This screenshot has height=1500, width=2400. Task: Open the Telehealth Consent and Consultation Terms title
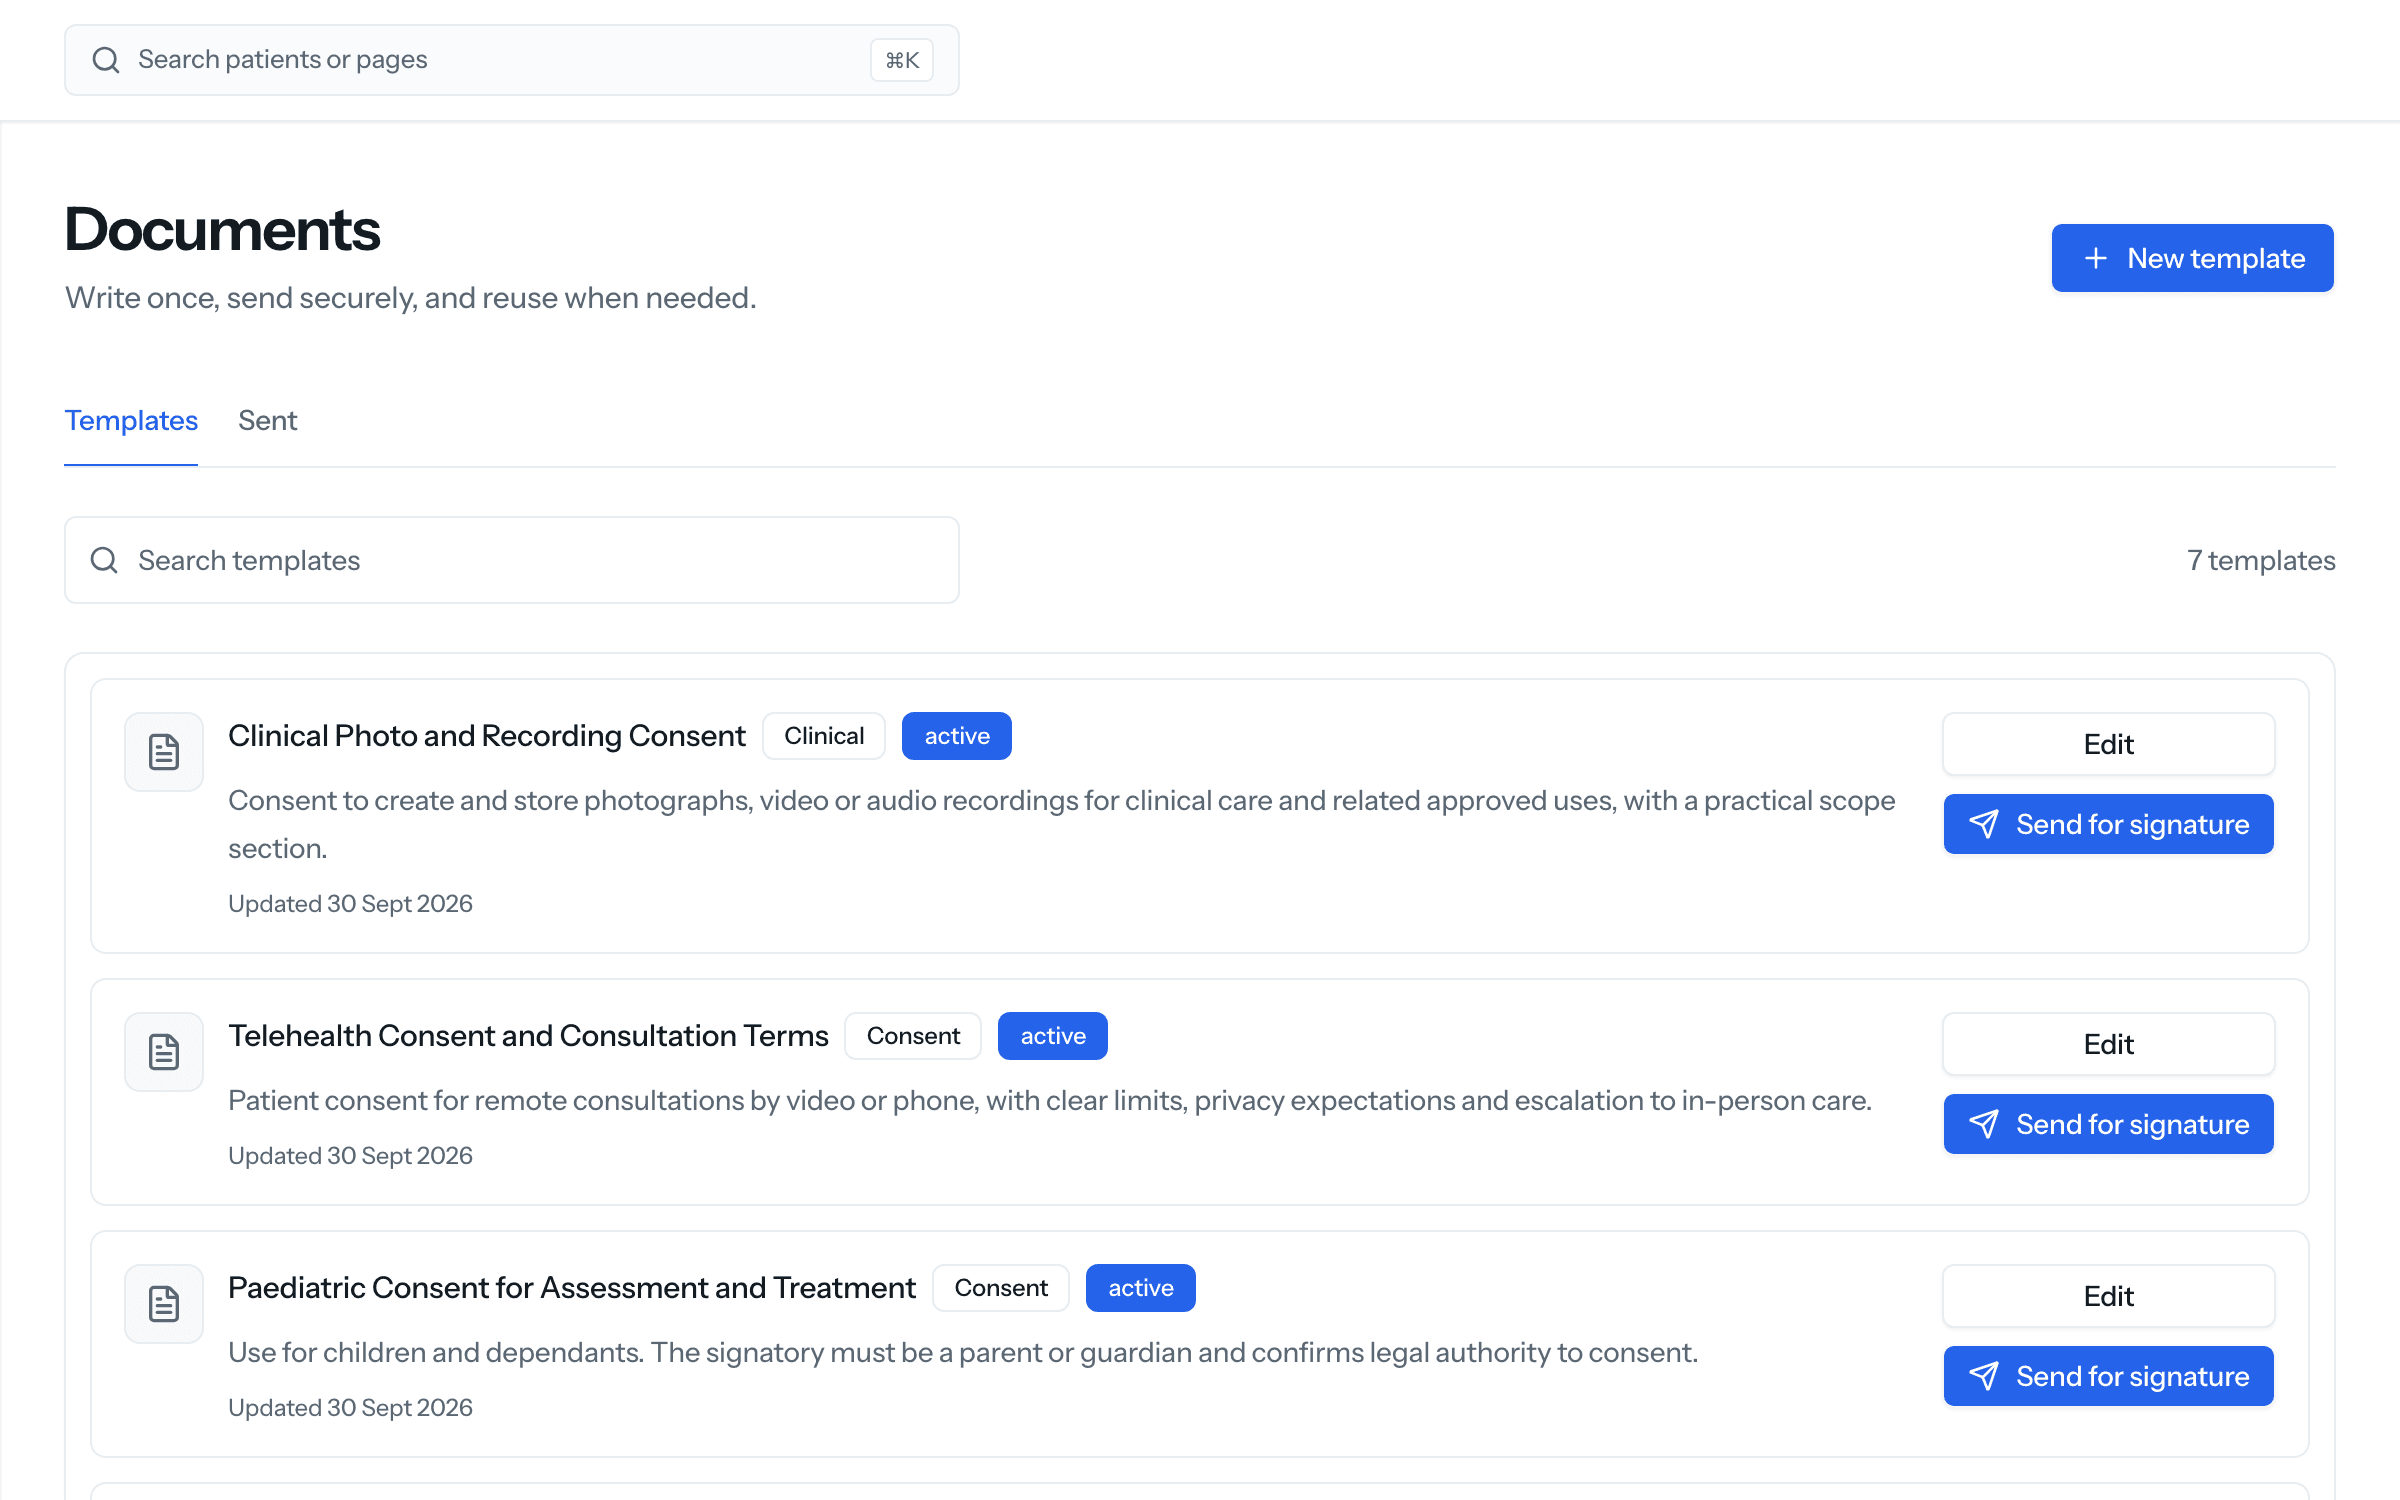click(x=528, y=1036)
